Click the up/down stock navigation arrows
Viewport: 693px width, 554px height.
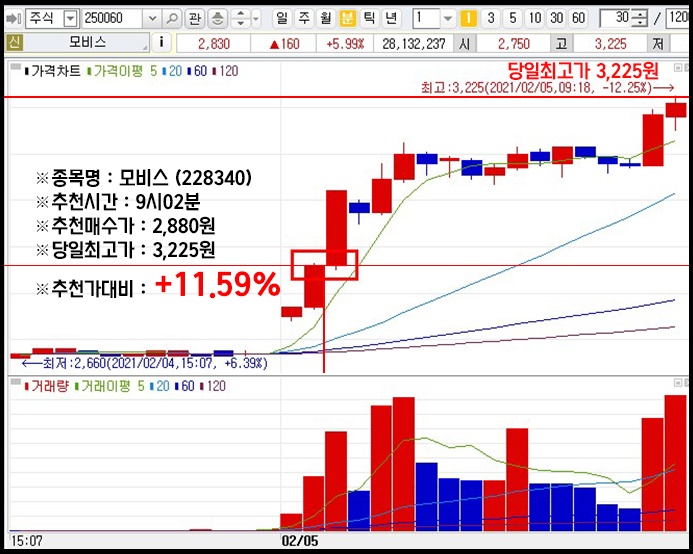pyautogui.click(x=240, y=19)
